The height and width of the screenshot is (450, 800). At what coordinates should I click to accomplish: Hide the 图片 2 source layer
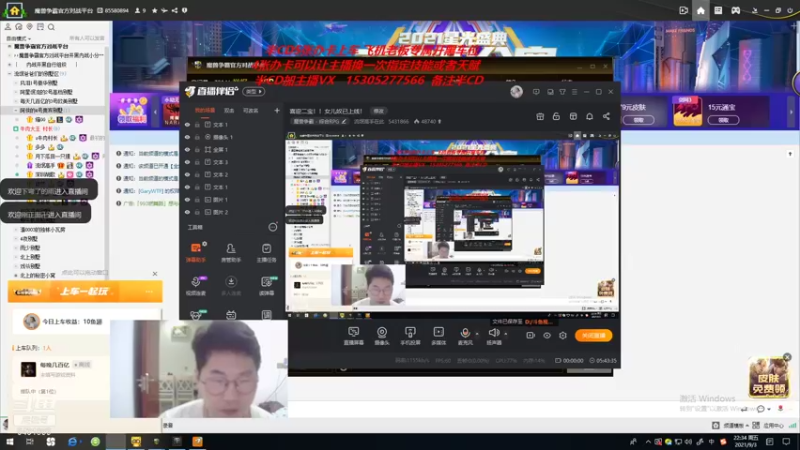coord(187,212)
